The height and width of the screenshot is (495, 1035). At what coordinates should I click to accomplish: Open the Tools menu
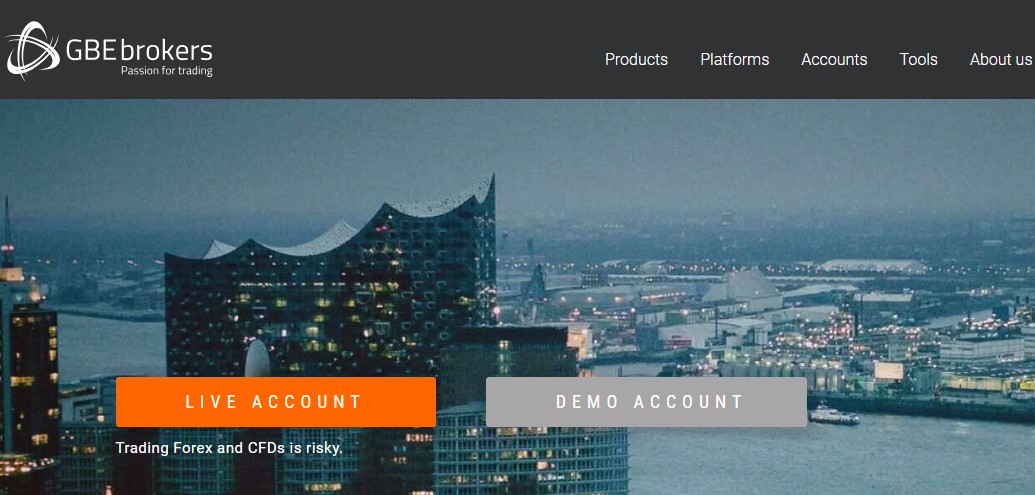coord(918,59)
